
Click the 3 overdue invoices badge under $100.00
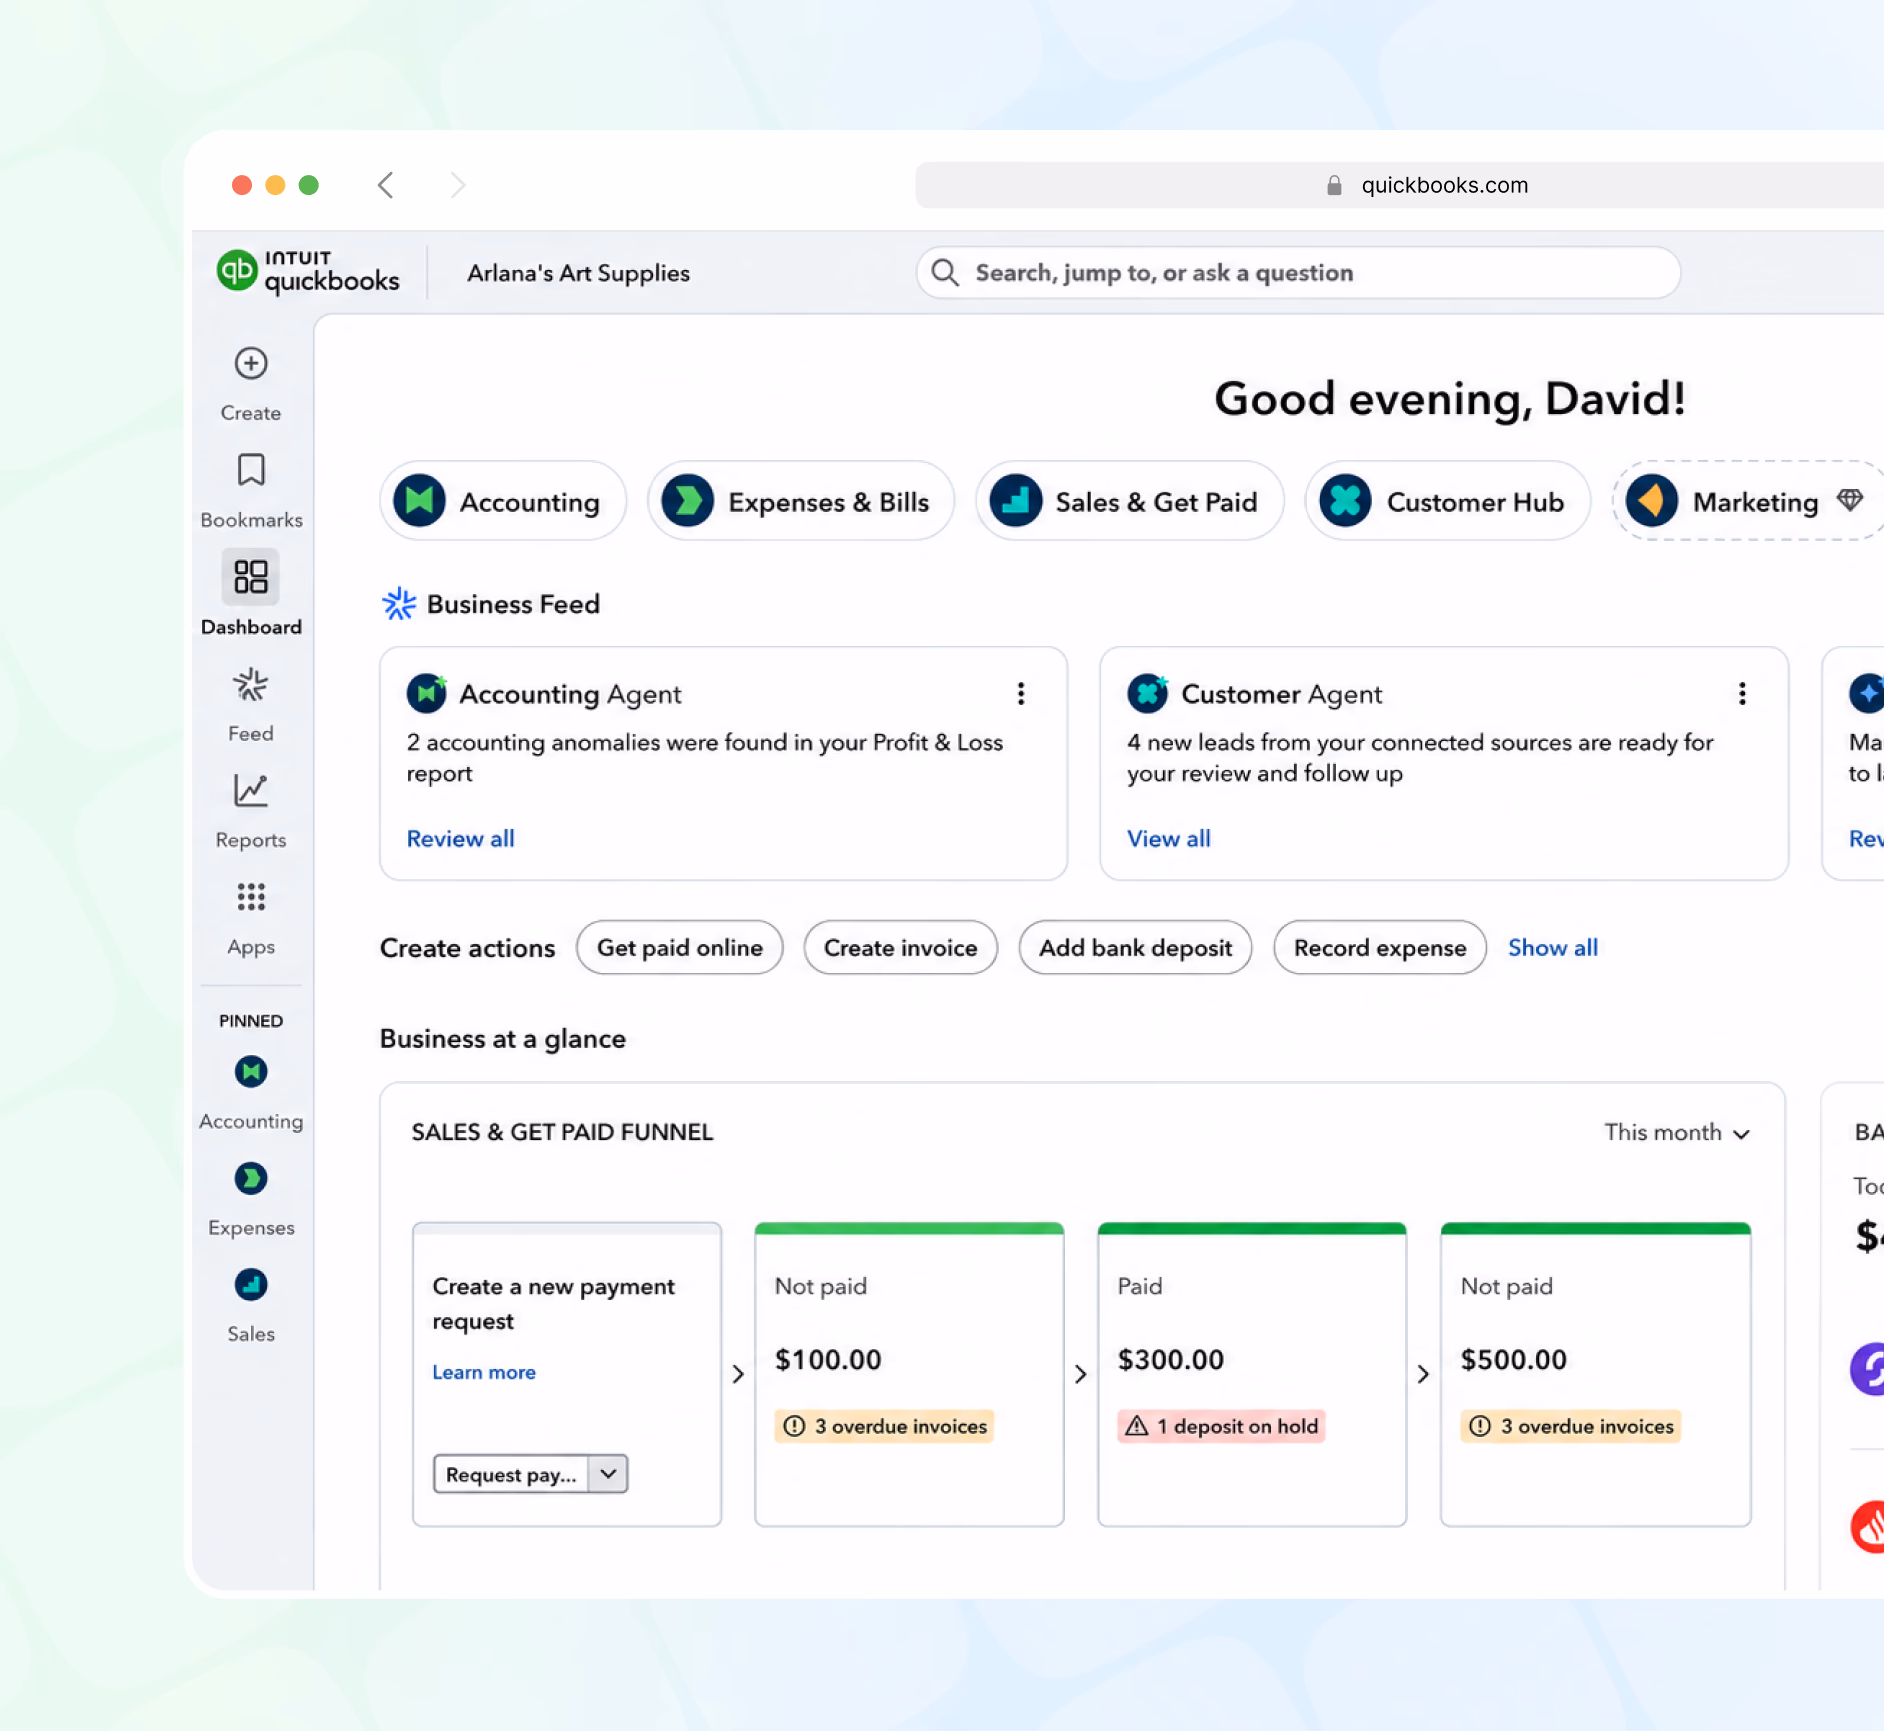(885, 1427)
